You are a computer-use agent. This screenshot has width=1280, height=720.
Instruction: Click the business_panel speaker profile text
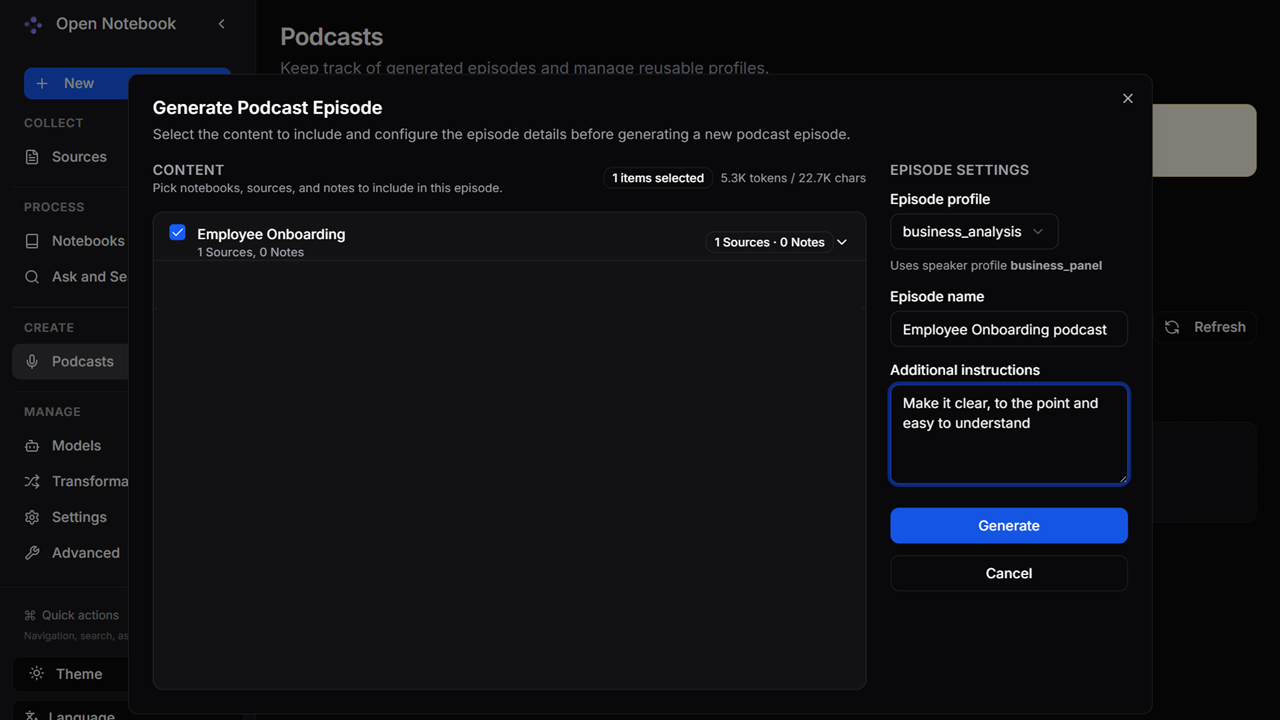(x=1056, y=266)
